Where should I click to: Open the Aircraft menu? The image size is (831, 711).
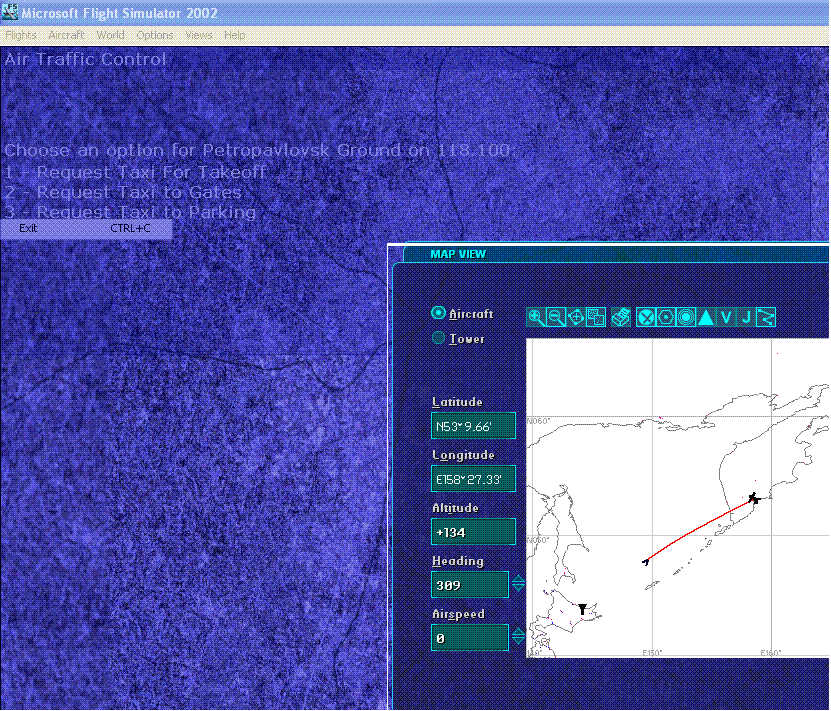tap(66, 35)
